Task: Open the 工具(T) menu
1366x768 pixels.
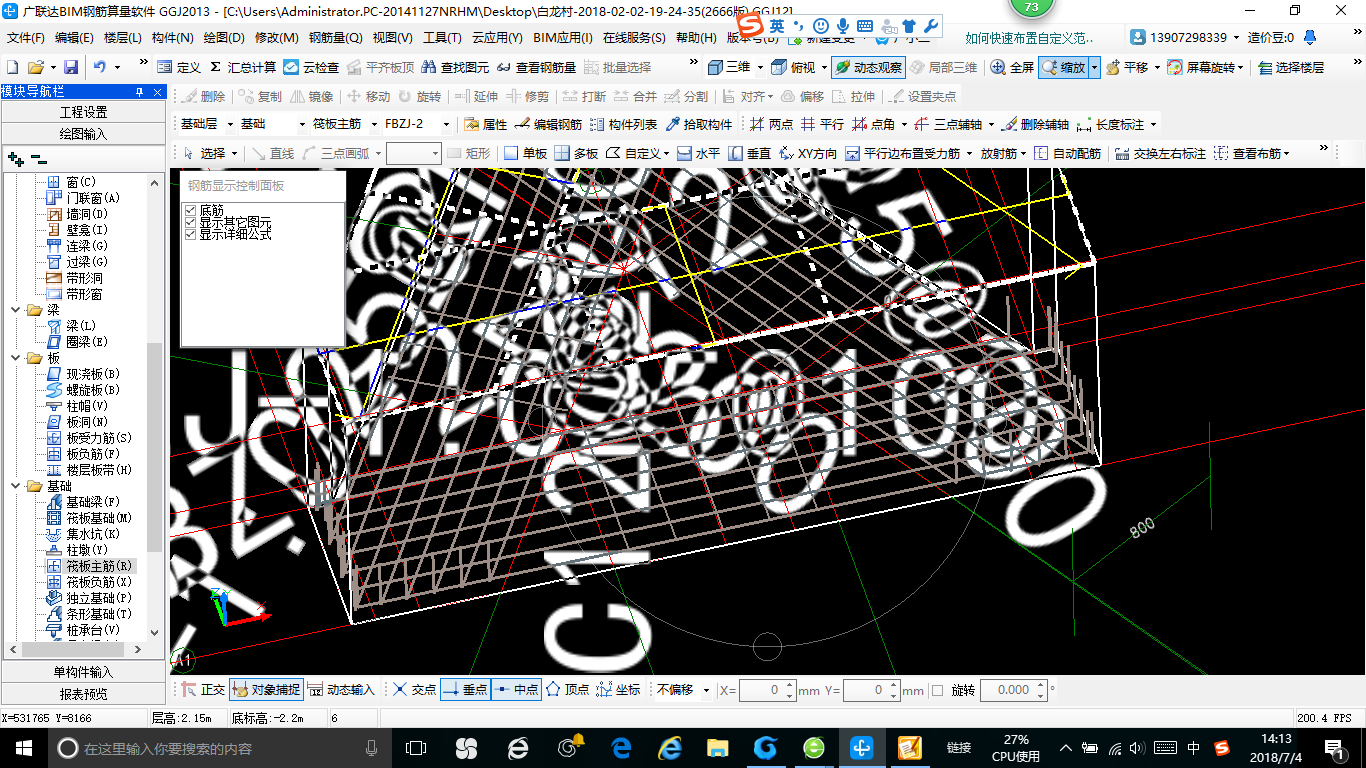Action: [442, 38]
